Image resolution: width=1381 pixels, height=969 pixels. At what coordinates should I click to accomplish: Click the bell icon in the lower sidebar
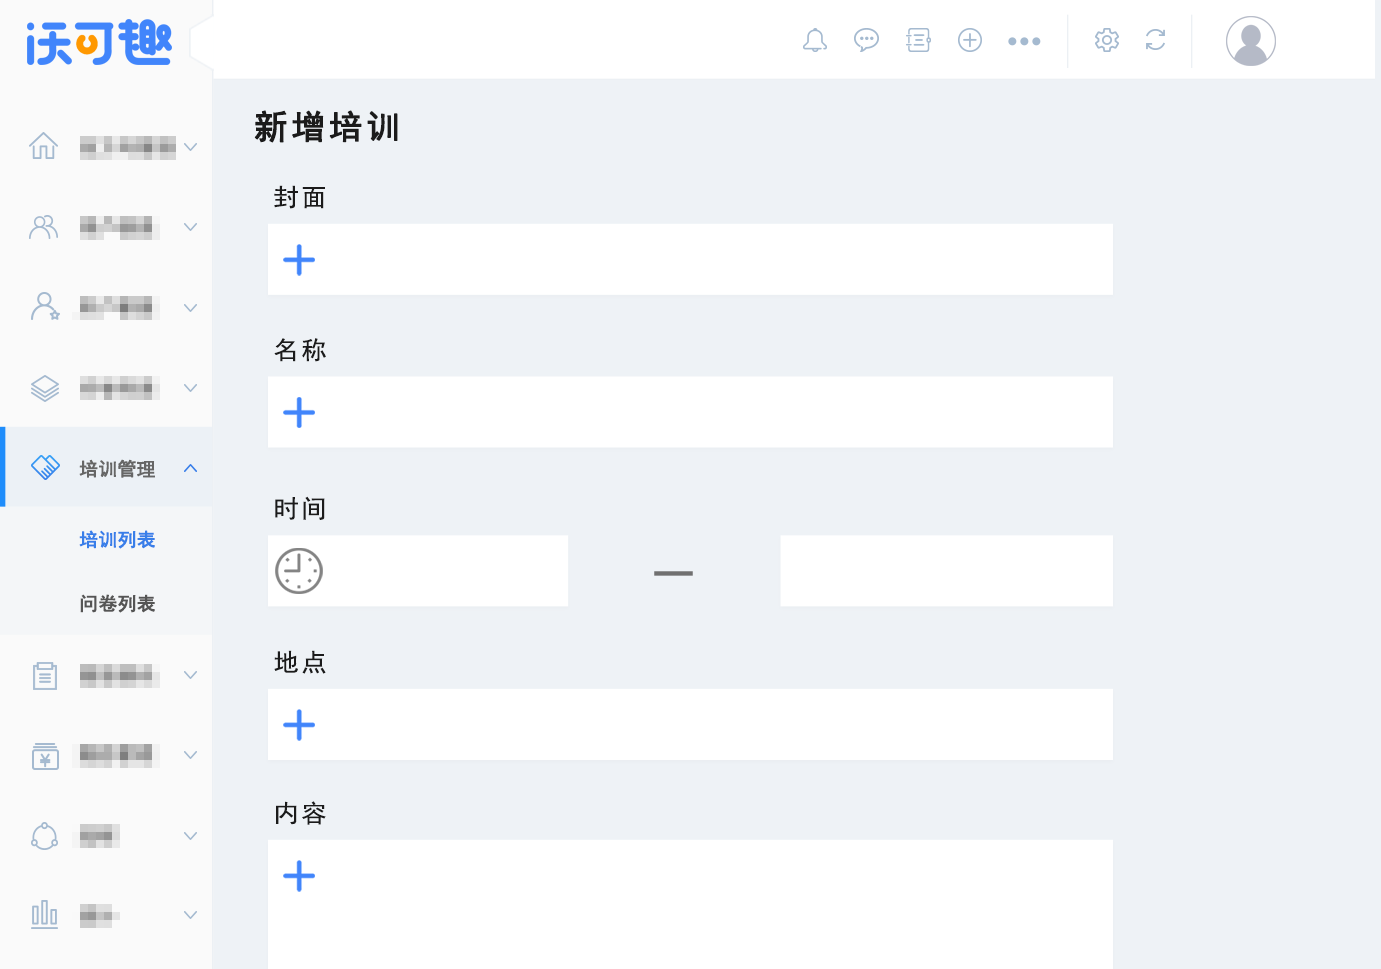tap(44, 835)
